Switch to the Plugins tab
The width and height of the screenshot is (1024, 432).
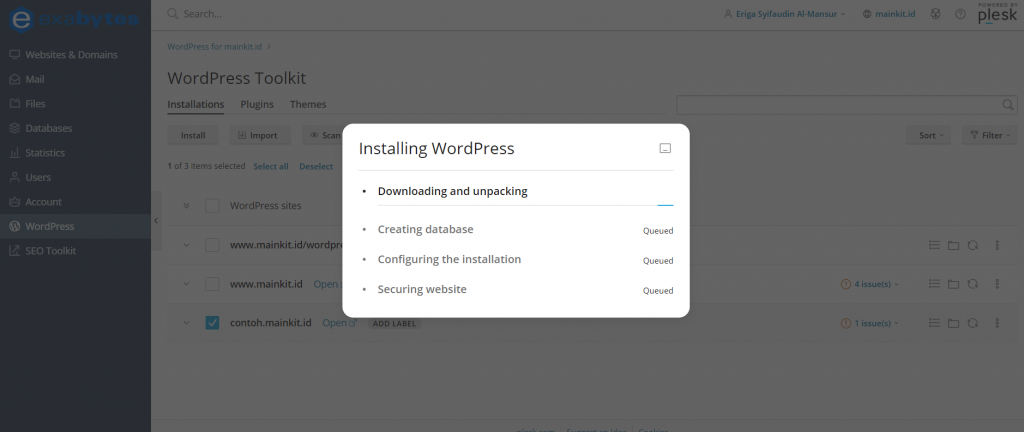coord(257,104)
